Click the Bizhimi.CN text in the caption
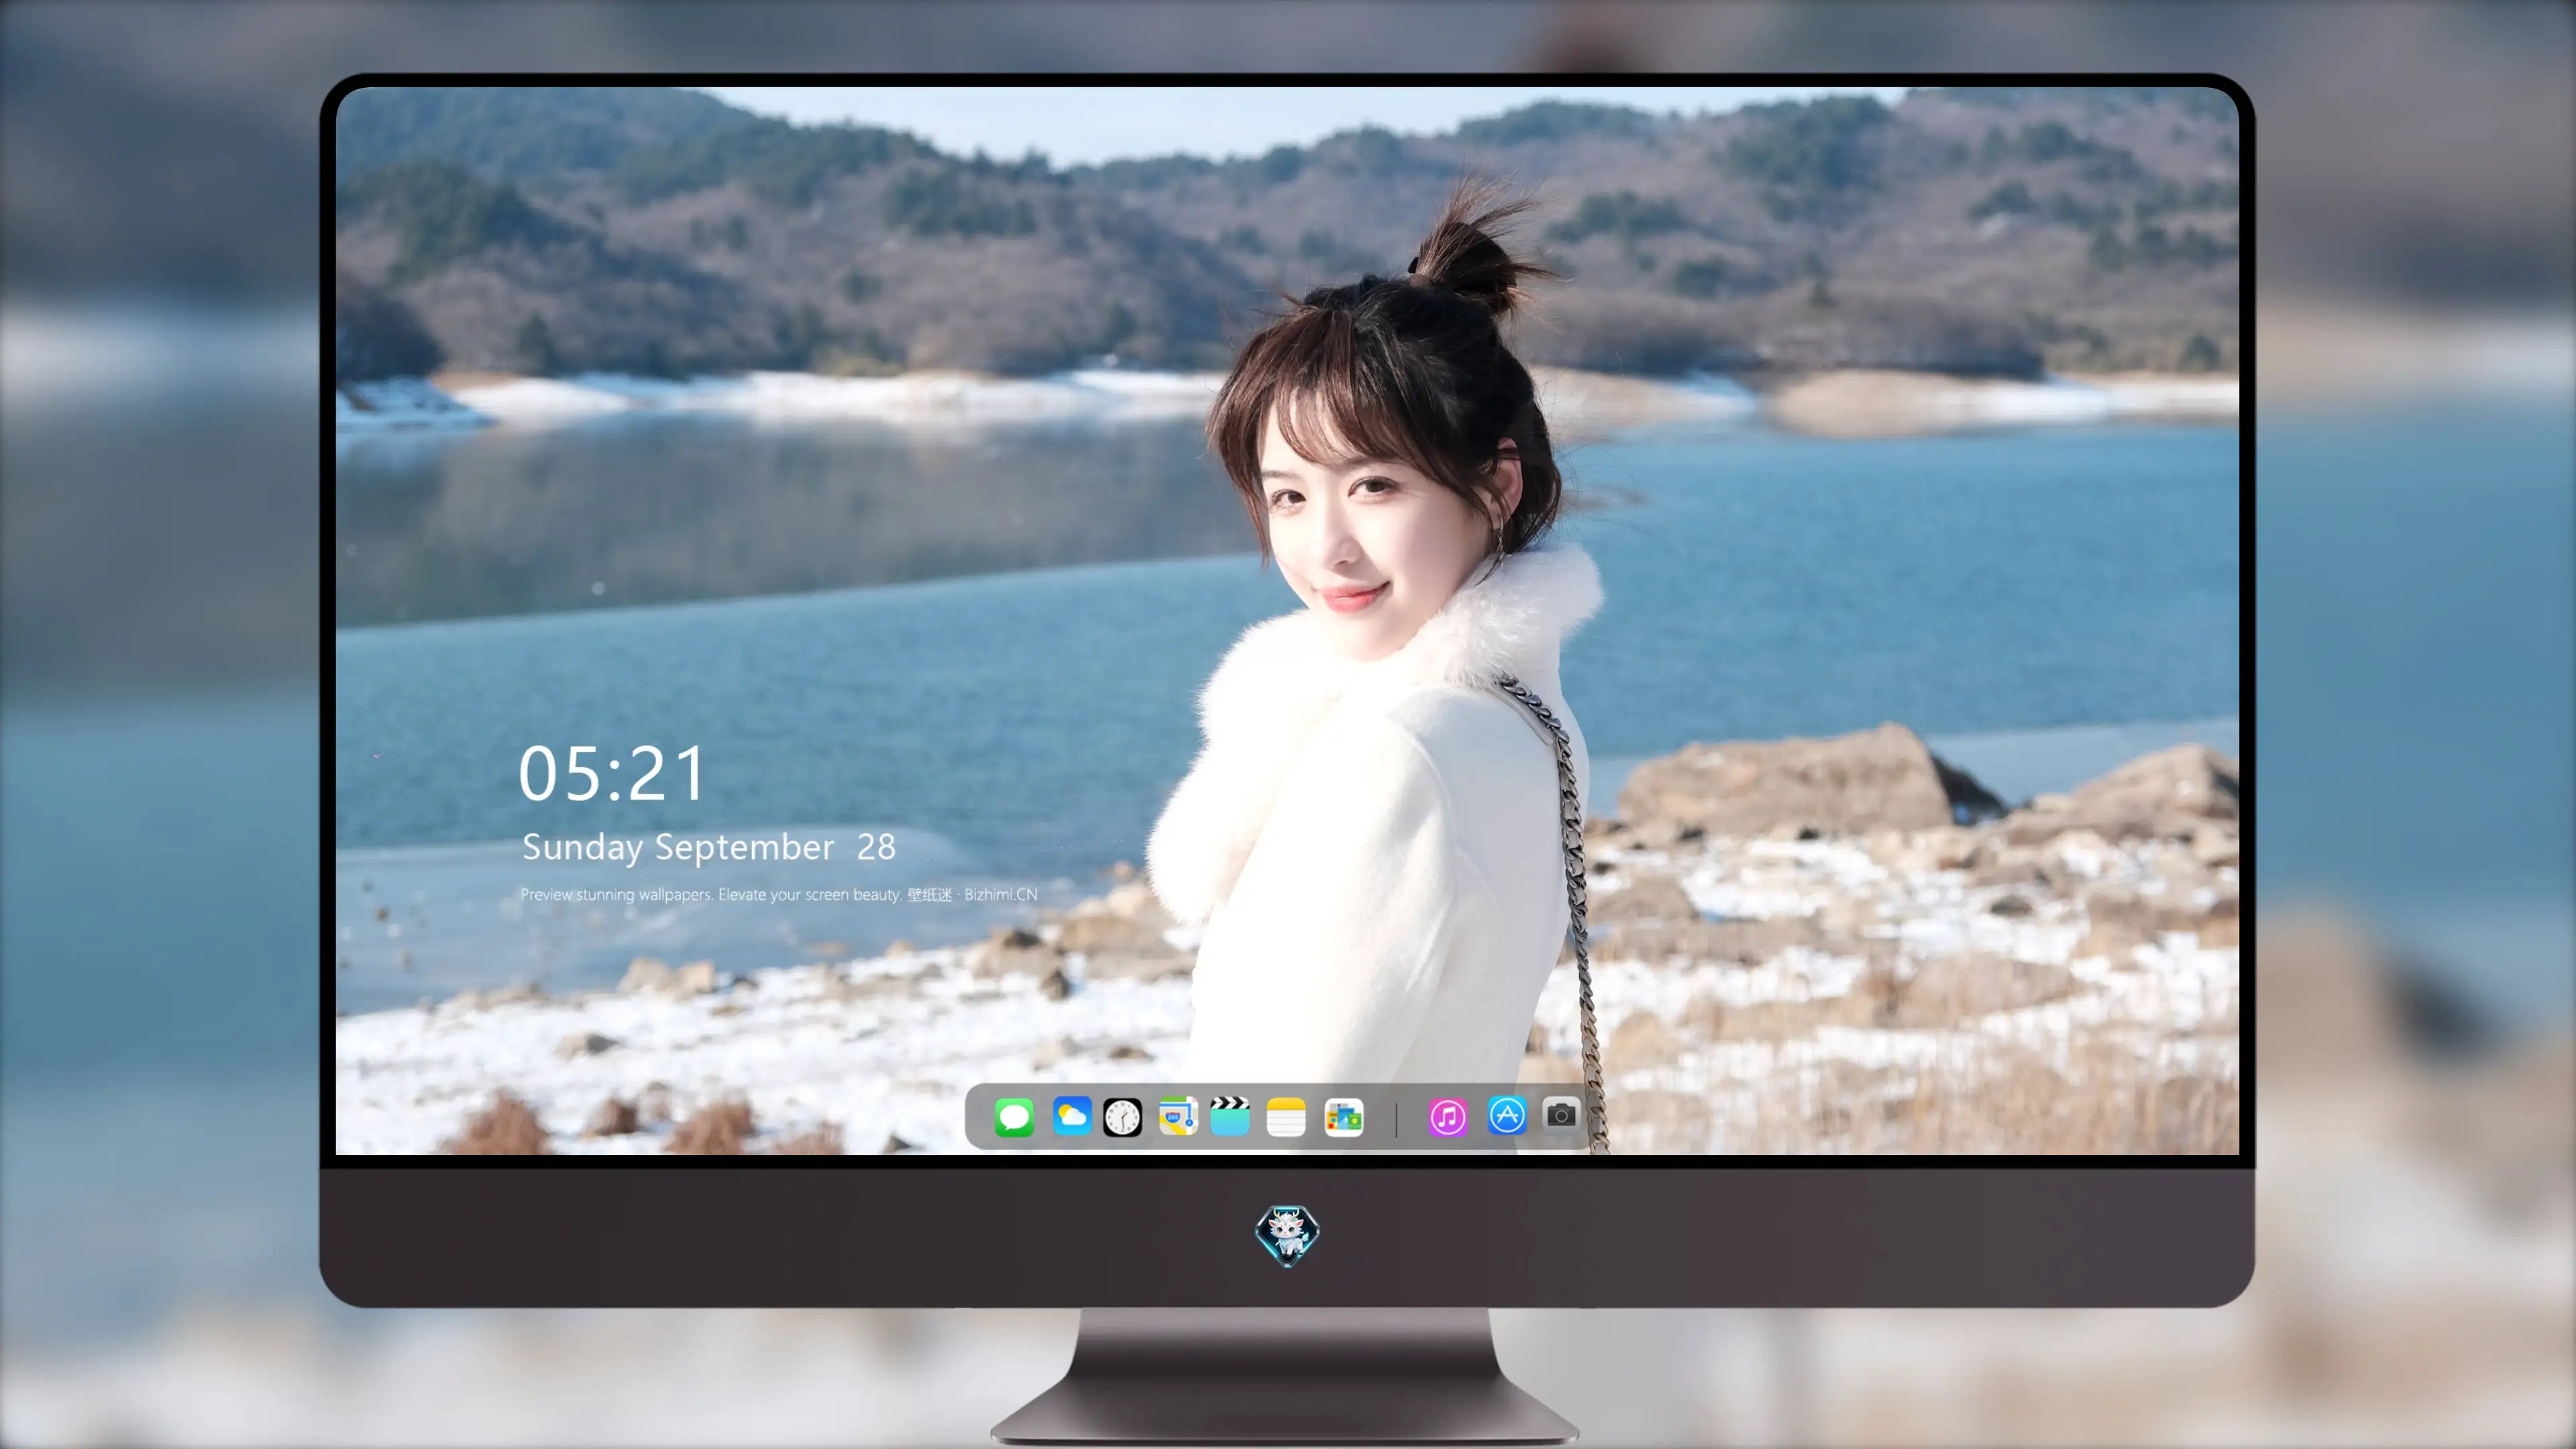 (1001, 894)
